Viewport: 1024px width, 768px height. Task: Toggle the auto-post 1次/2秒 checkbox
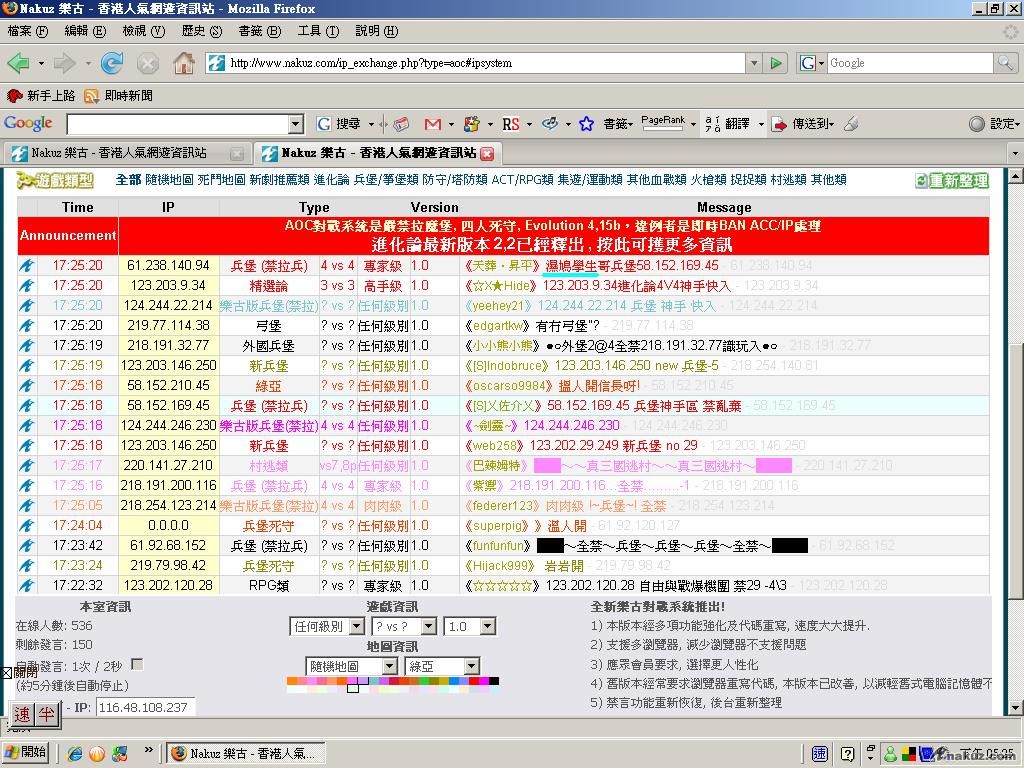point(137,664)
